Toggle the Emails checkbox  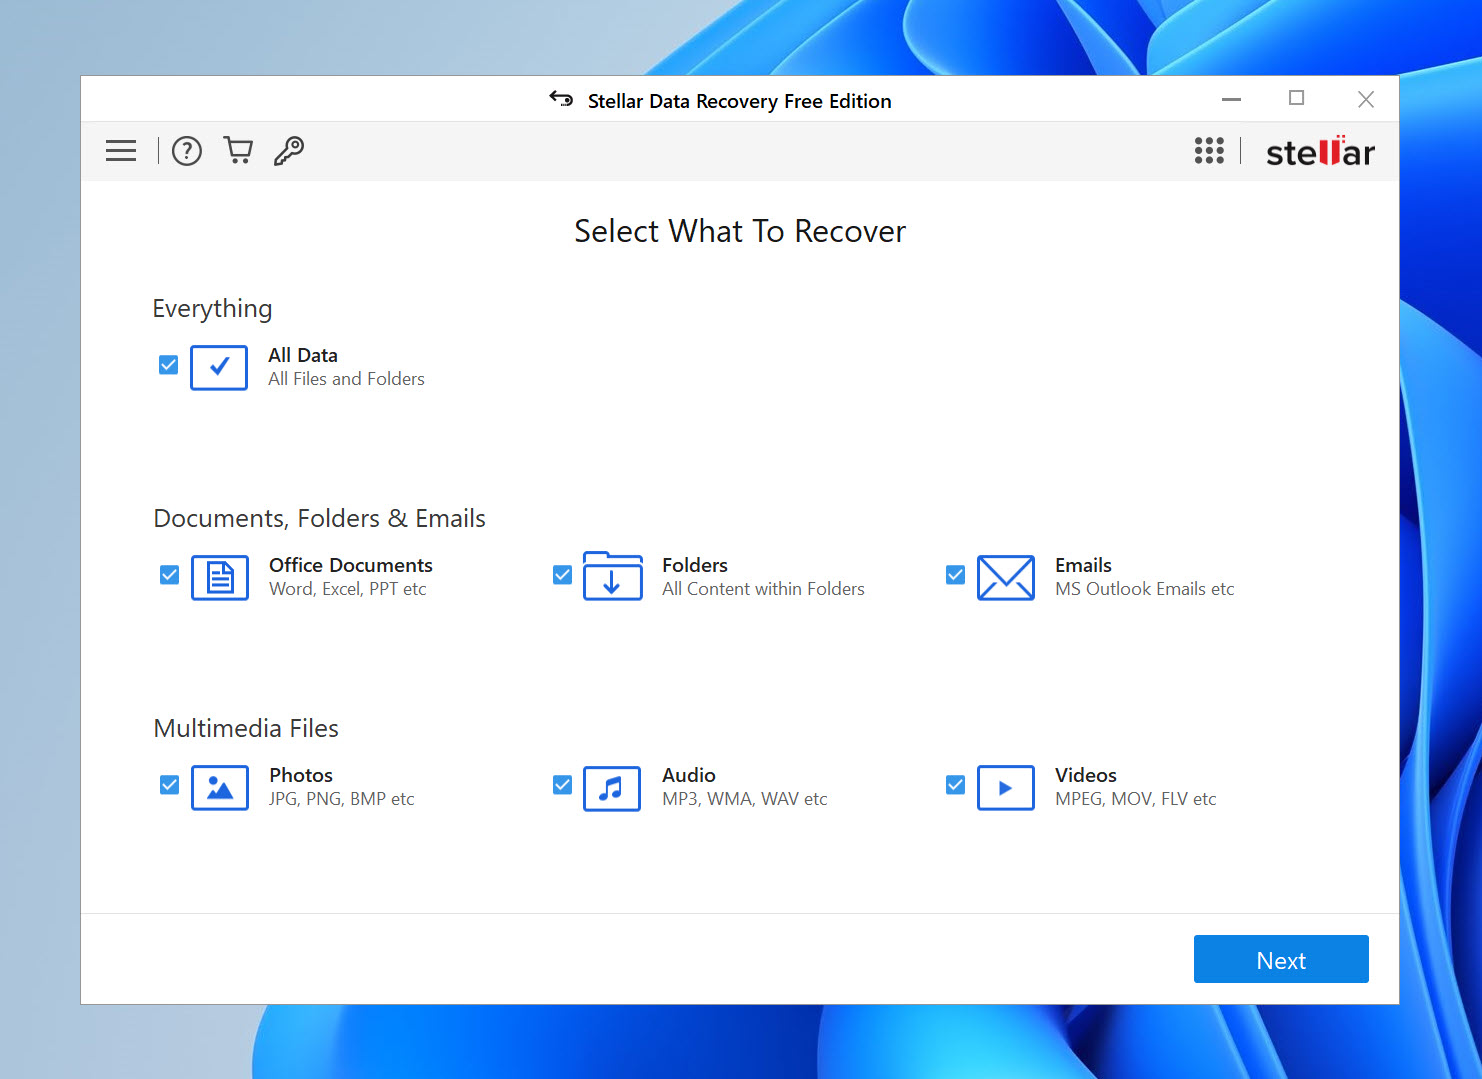[955, 575]
